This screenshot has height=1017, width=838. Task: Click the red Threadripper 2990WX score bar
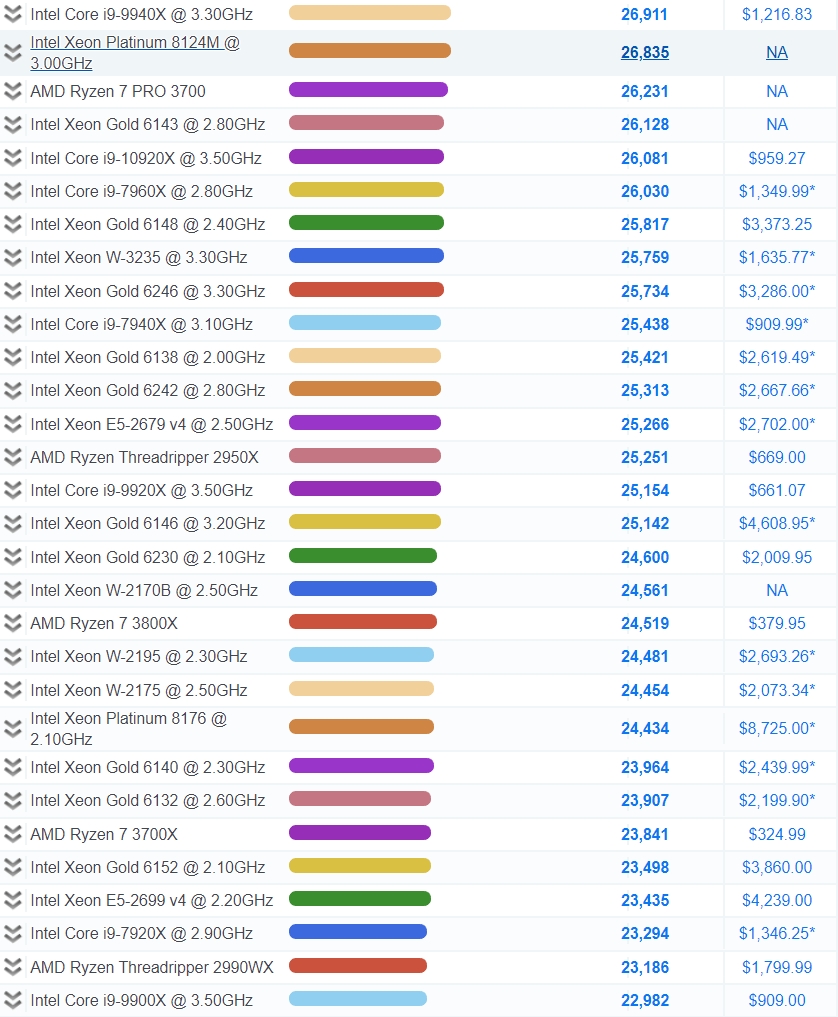[x=358, y=966]
